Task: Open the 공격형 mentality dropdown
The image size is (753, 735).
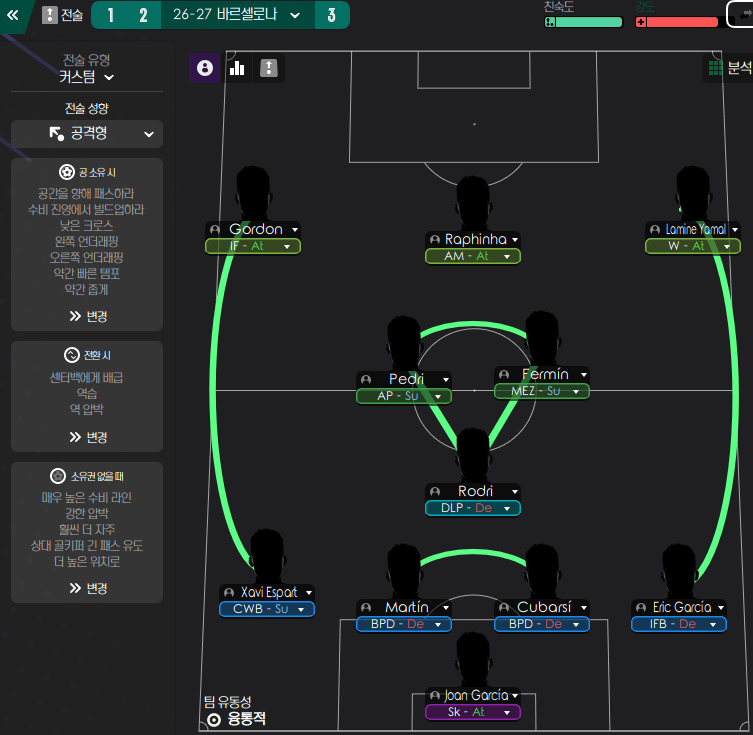Action: tap(87, 133)
